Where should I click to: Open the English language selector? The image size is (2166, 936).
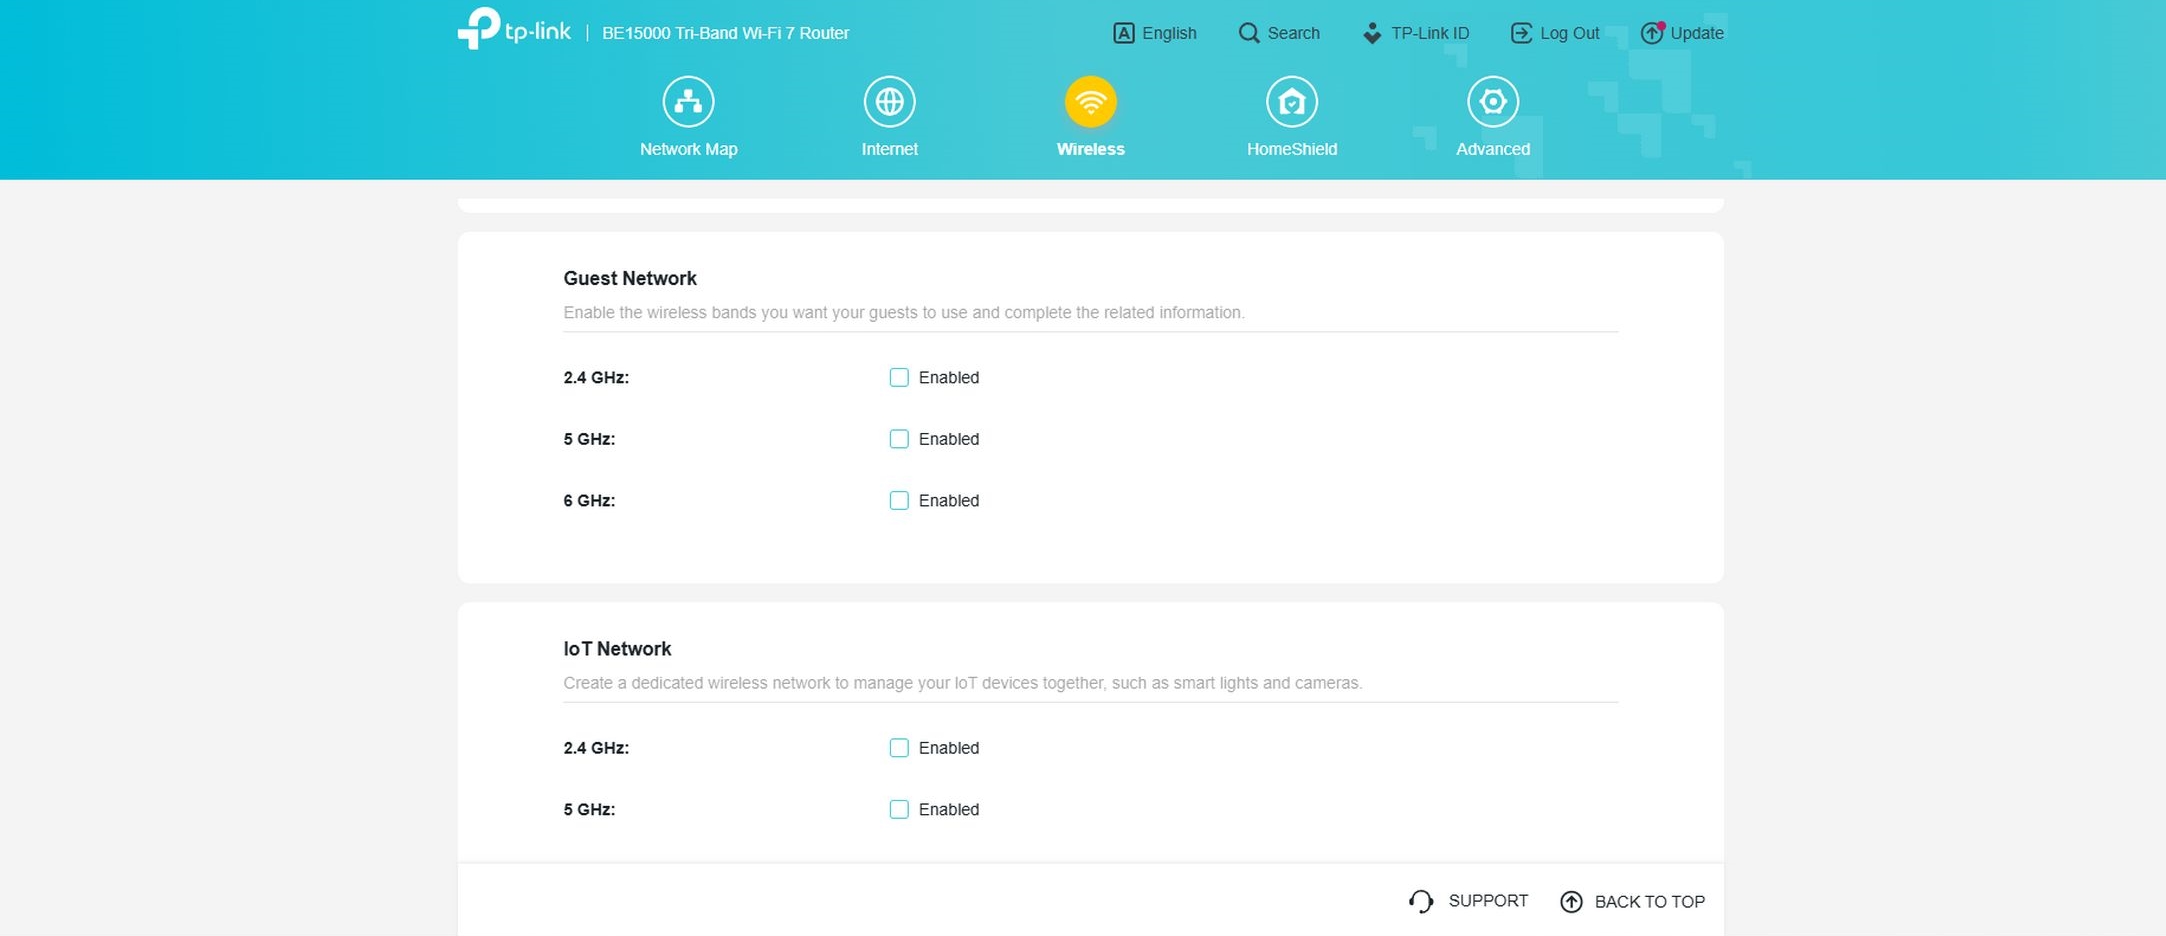[x=1155, y=33]
